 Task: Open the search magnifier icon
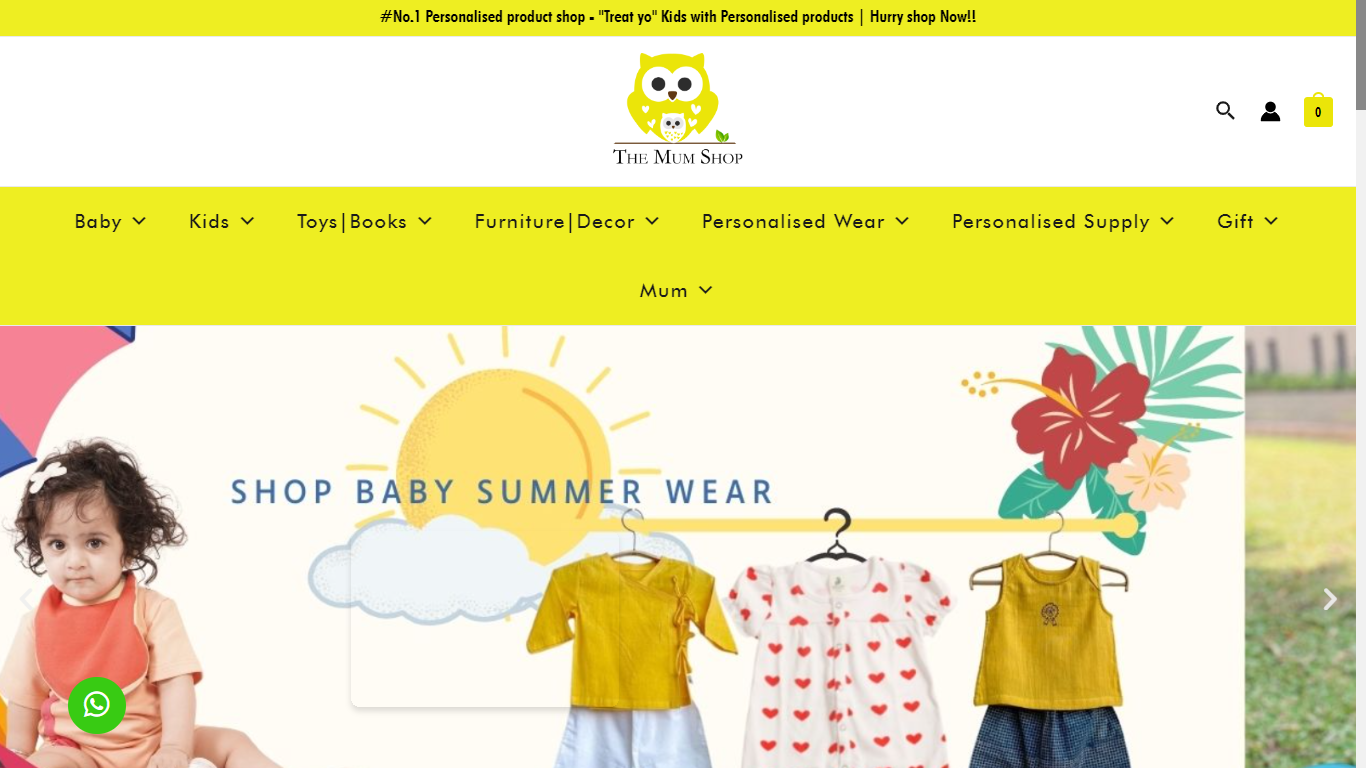coord(1225,111)
